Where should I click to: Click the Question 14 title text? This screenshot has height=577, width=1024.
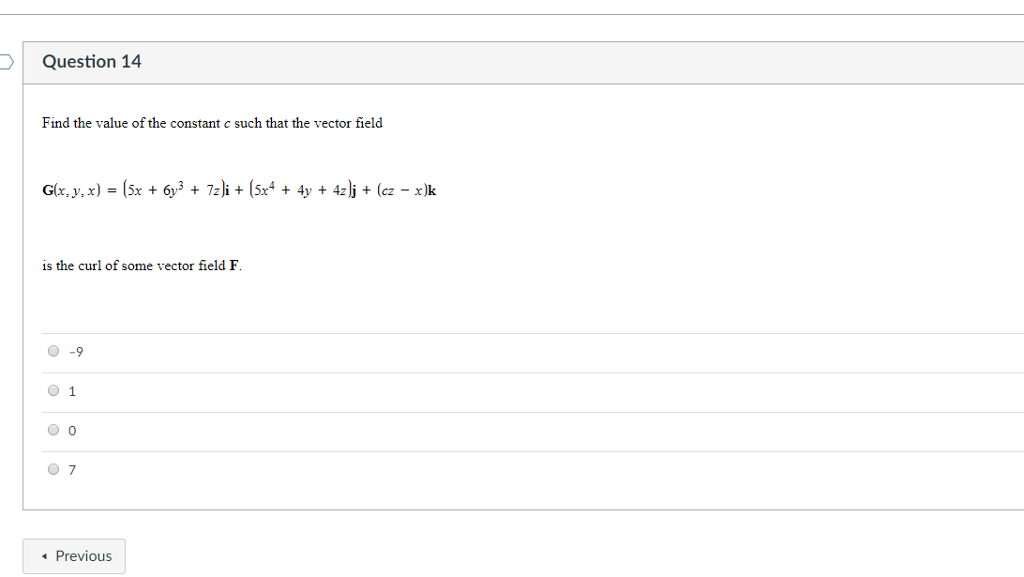click(91, 61)
